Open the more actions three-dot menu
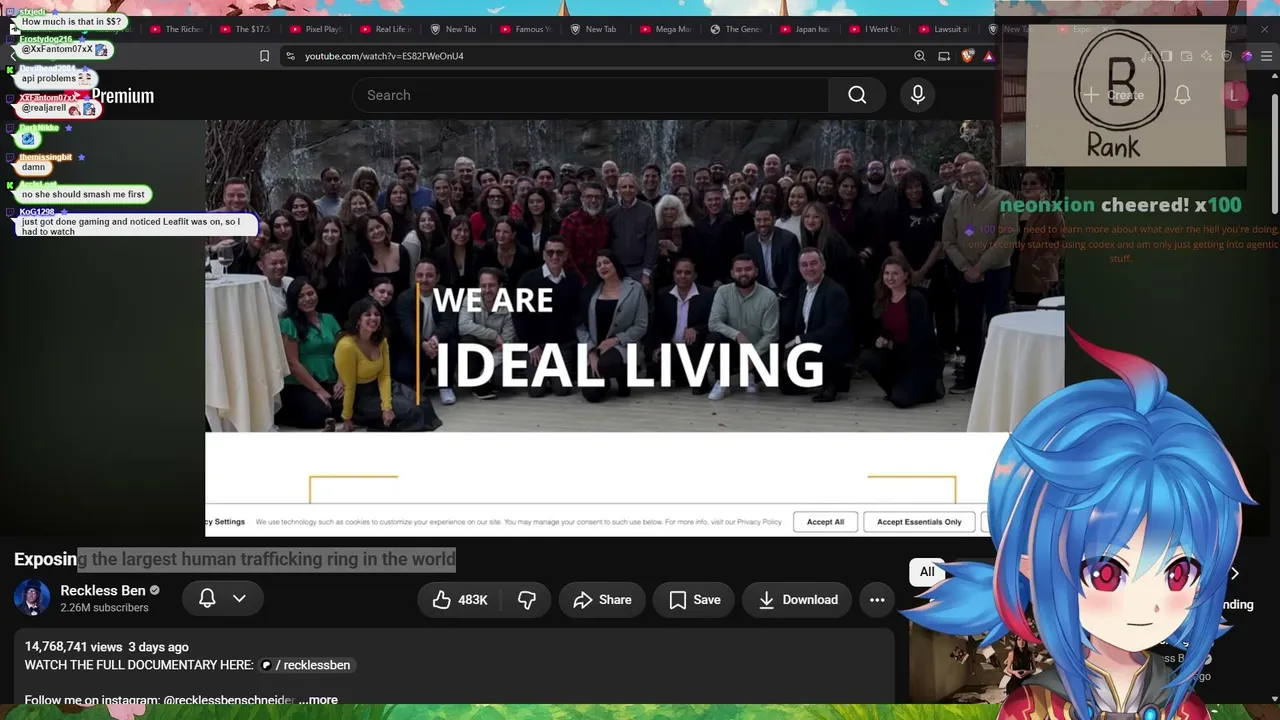Screen dimensions: 1280x720 [877, 600]
